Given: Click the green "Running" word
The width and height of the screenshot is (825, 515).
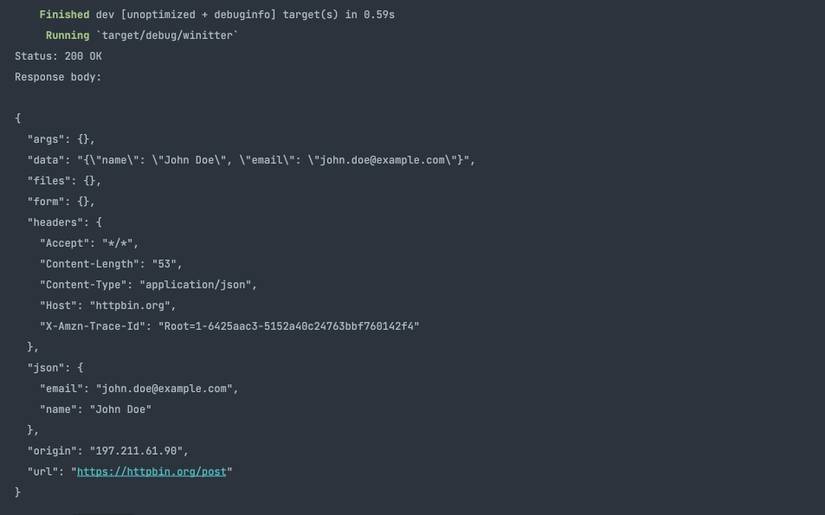Looking at the screenshot, I should click(x=67, y=36).
